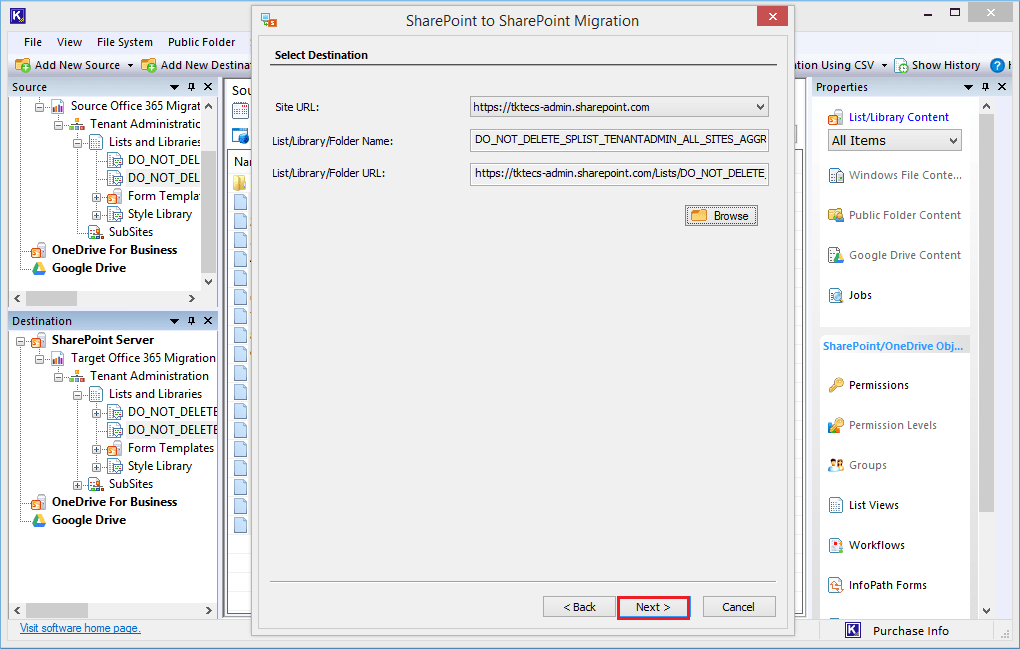Screen dimensions: 1020x649
Task: Open Source panel options dropdown arrow
Action: [x=174, y=87]
